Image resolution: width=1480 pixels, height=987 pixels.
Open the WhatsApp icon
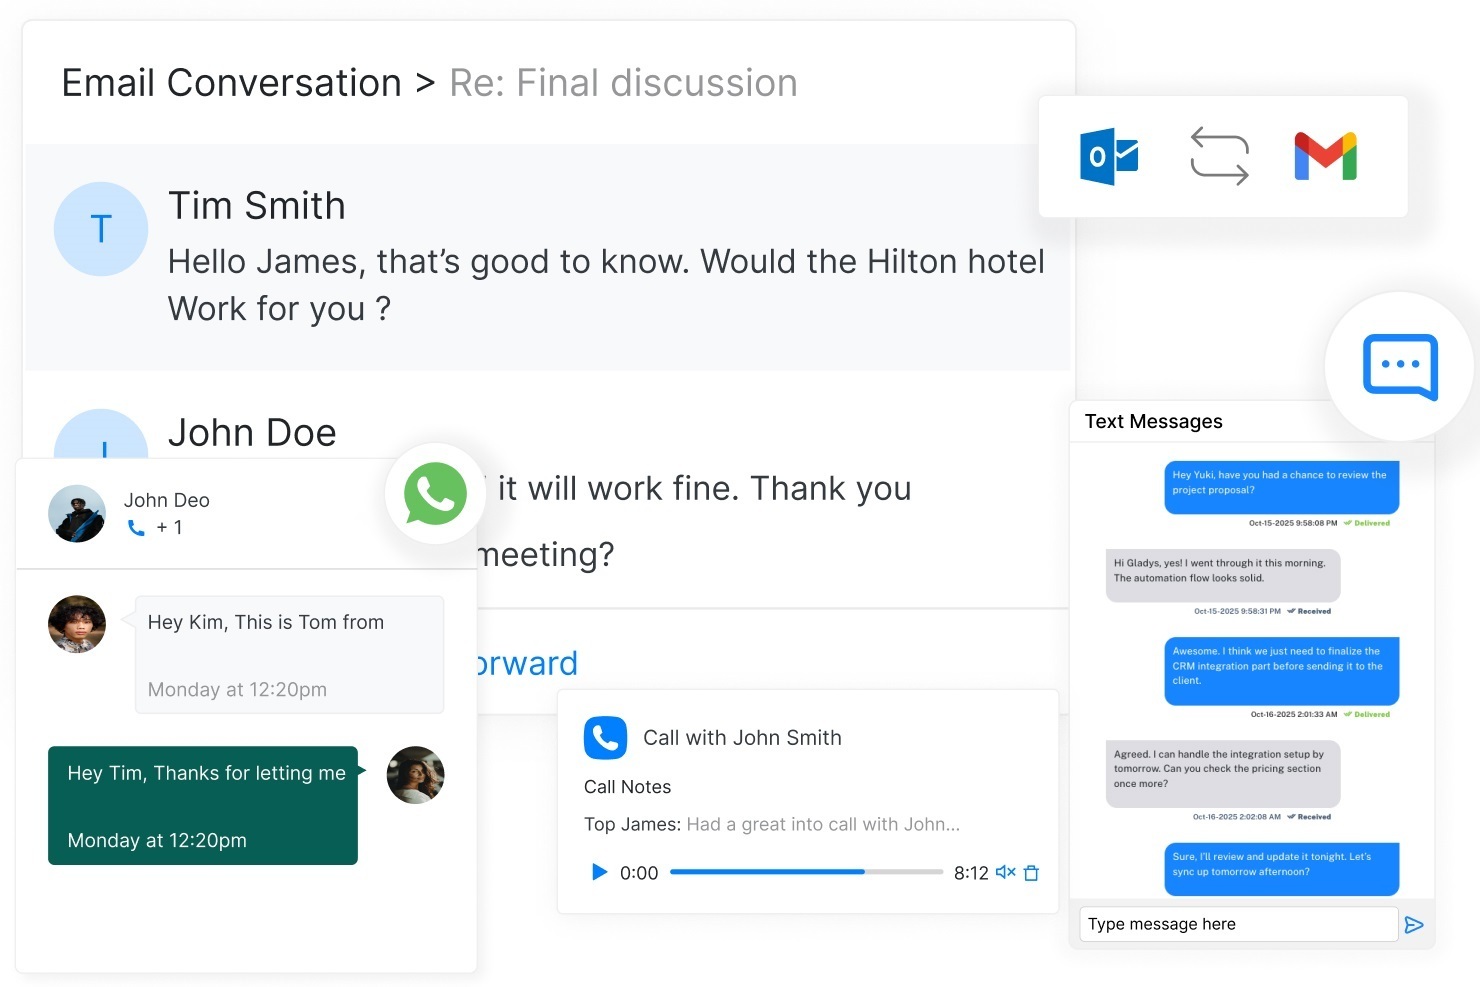[x=435, y=494]
